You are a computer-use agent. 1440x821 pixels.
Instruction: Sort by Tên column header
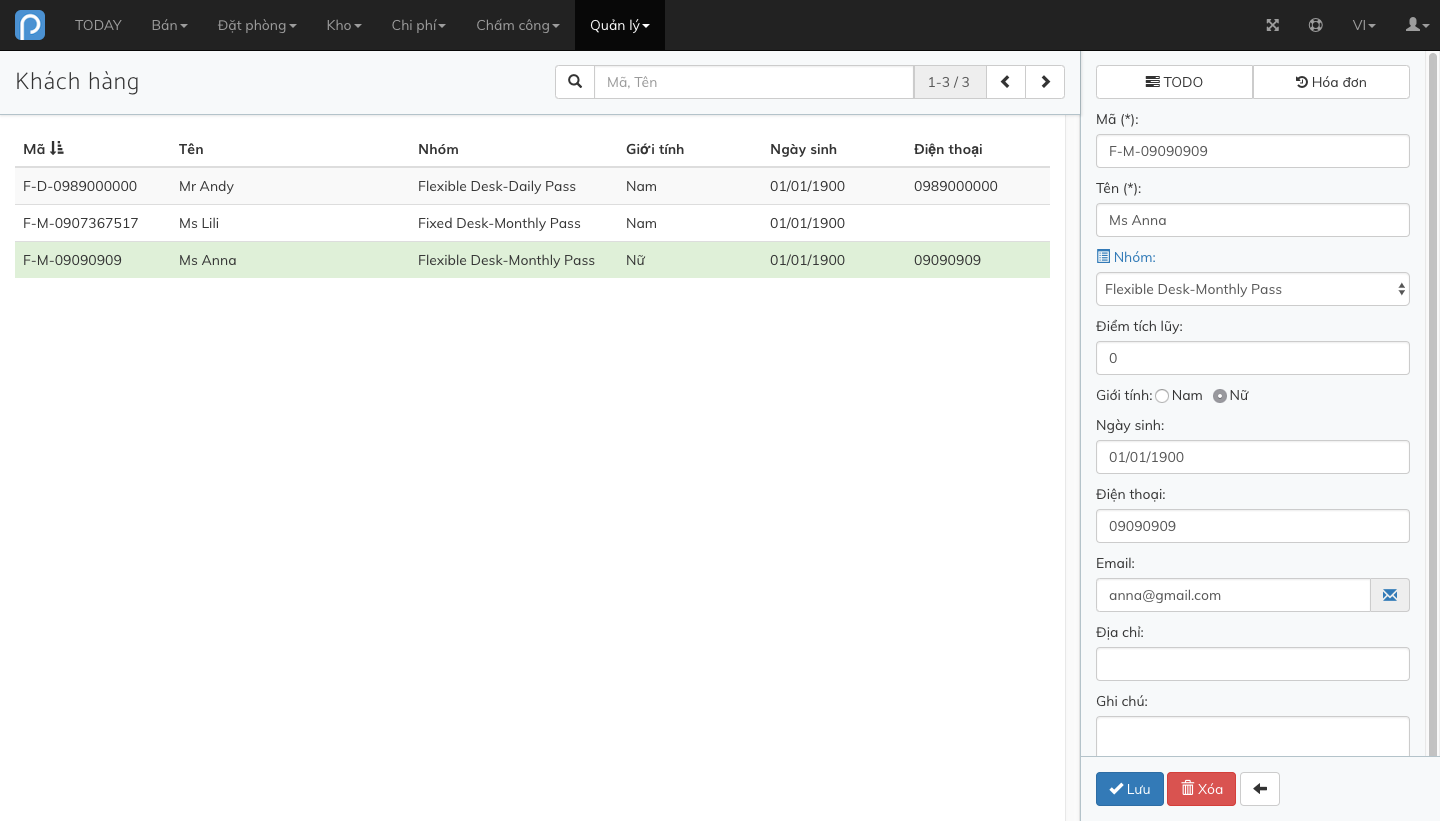tap(191, 149)
